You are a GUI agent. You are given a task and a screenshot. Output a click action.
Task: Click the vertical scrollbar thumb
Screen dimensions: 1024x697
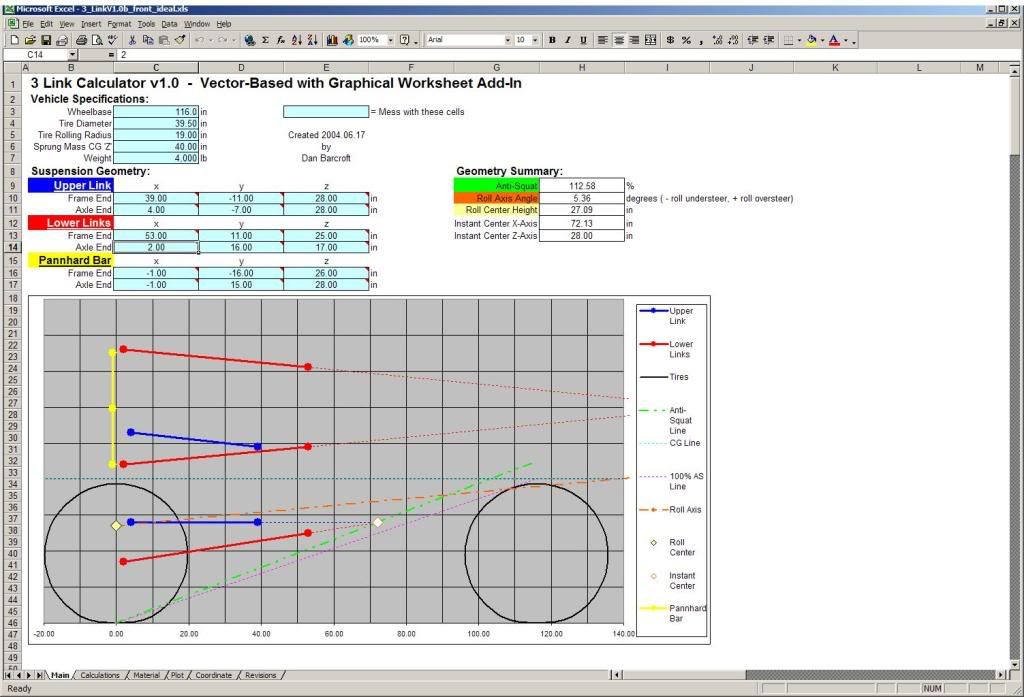[1014, 114]
